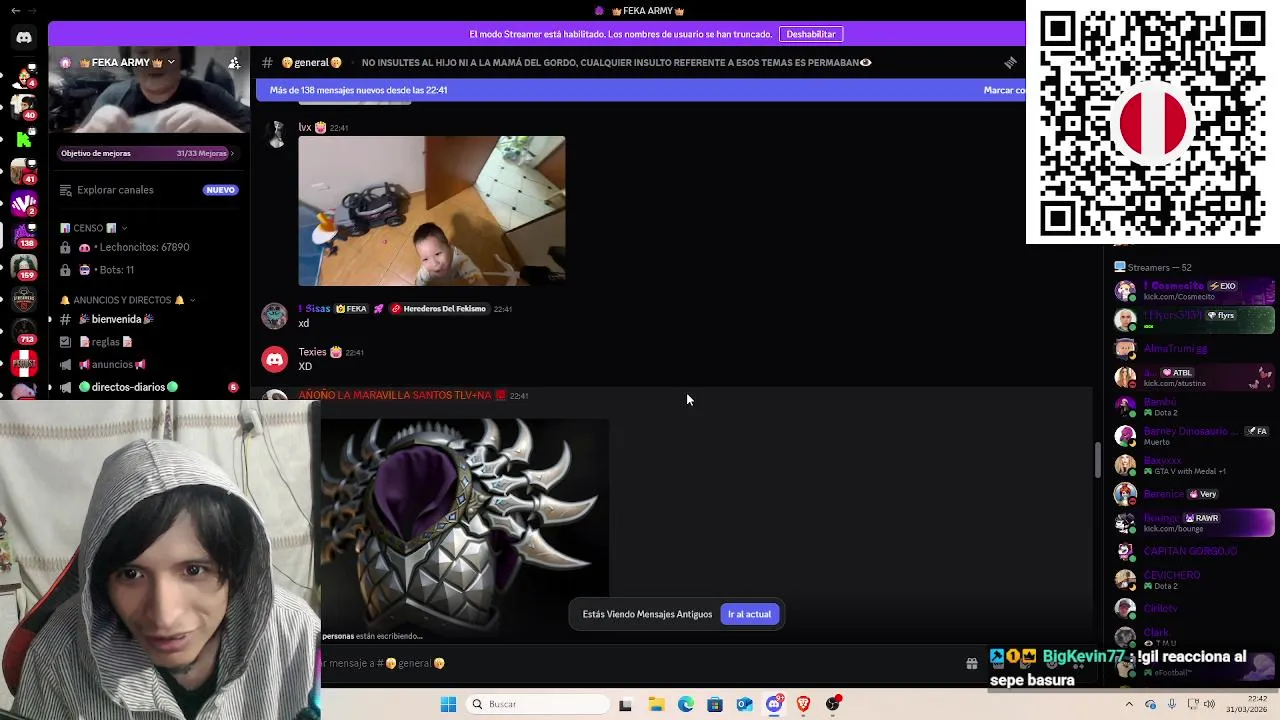Open Windows Start menu
Screen dimensions: 1280x720
click(448, 704)
